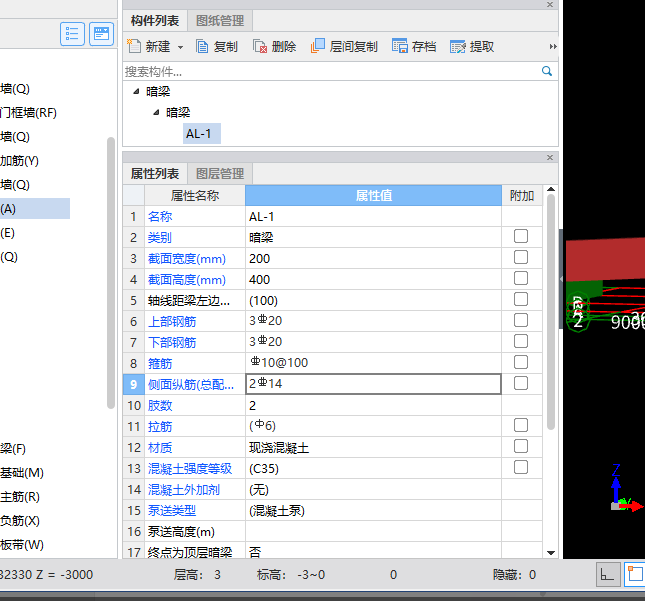Click the 附加 column header
Viewport: 645px width, 601px height.
[522, 195]
